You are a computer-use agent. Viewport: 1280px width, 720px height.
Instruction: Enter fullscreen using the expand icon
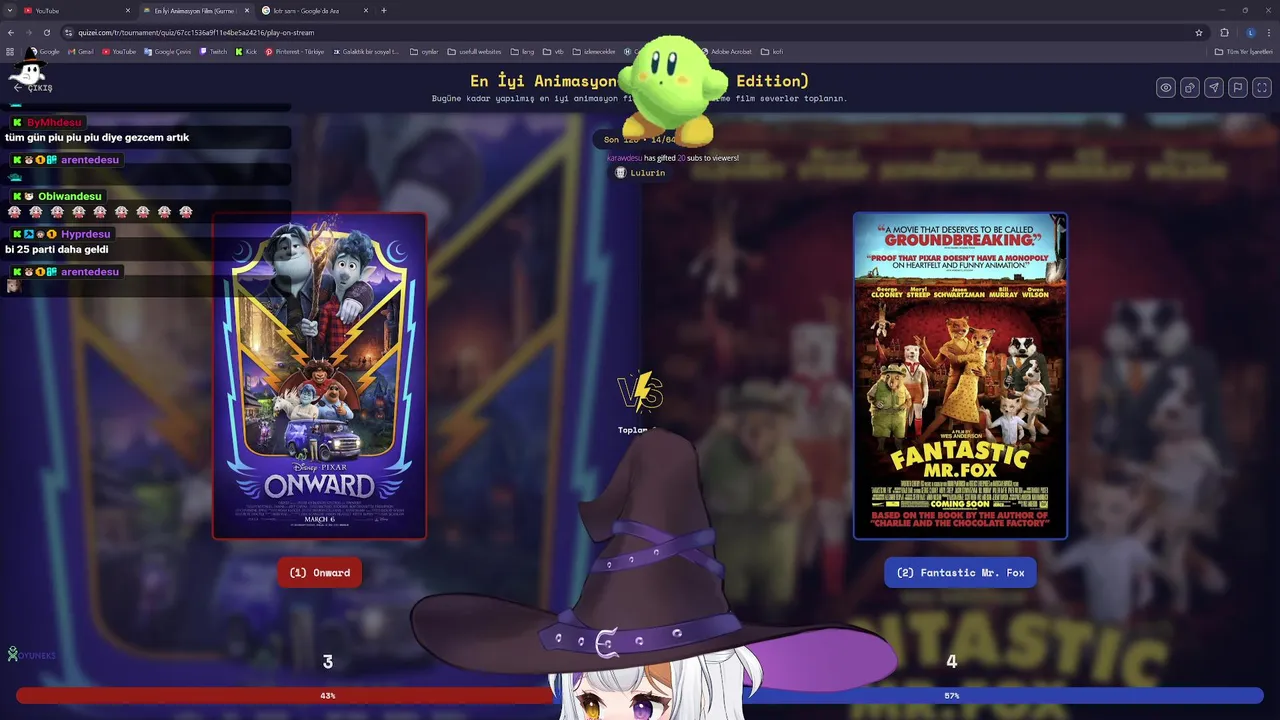click(x=1262, y=87)
